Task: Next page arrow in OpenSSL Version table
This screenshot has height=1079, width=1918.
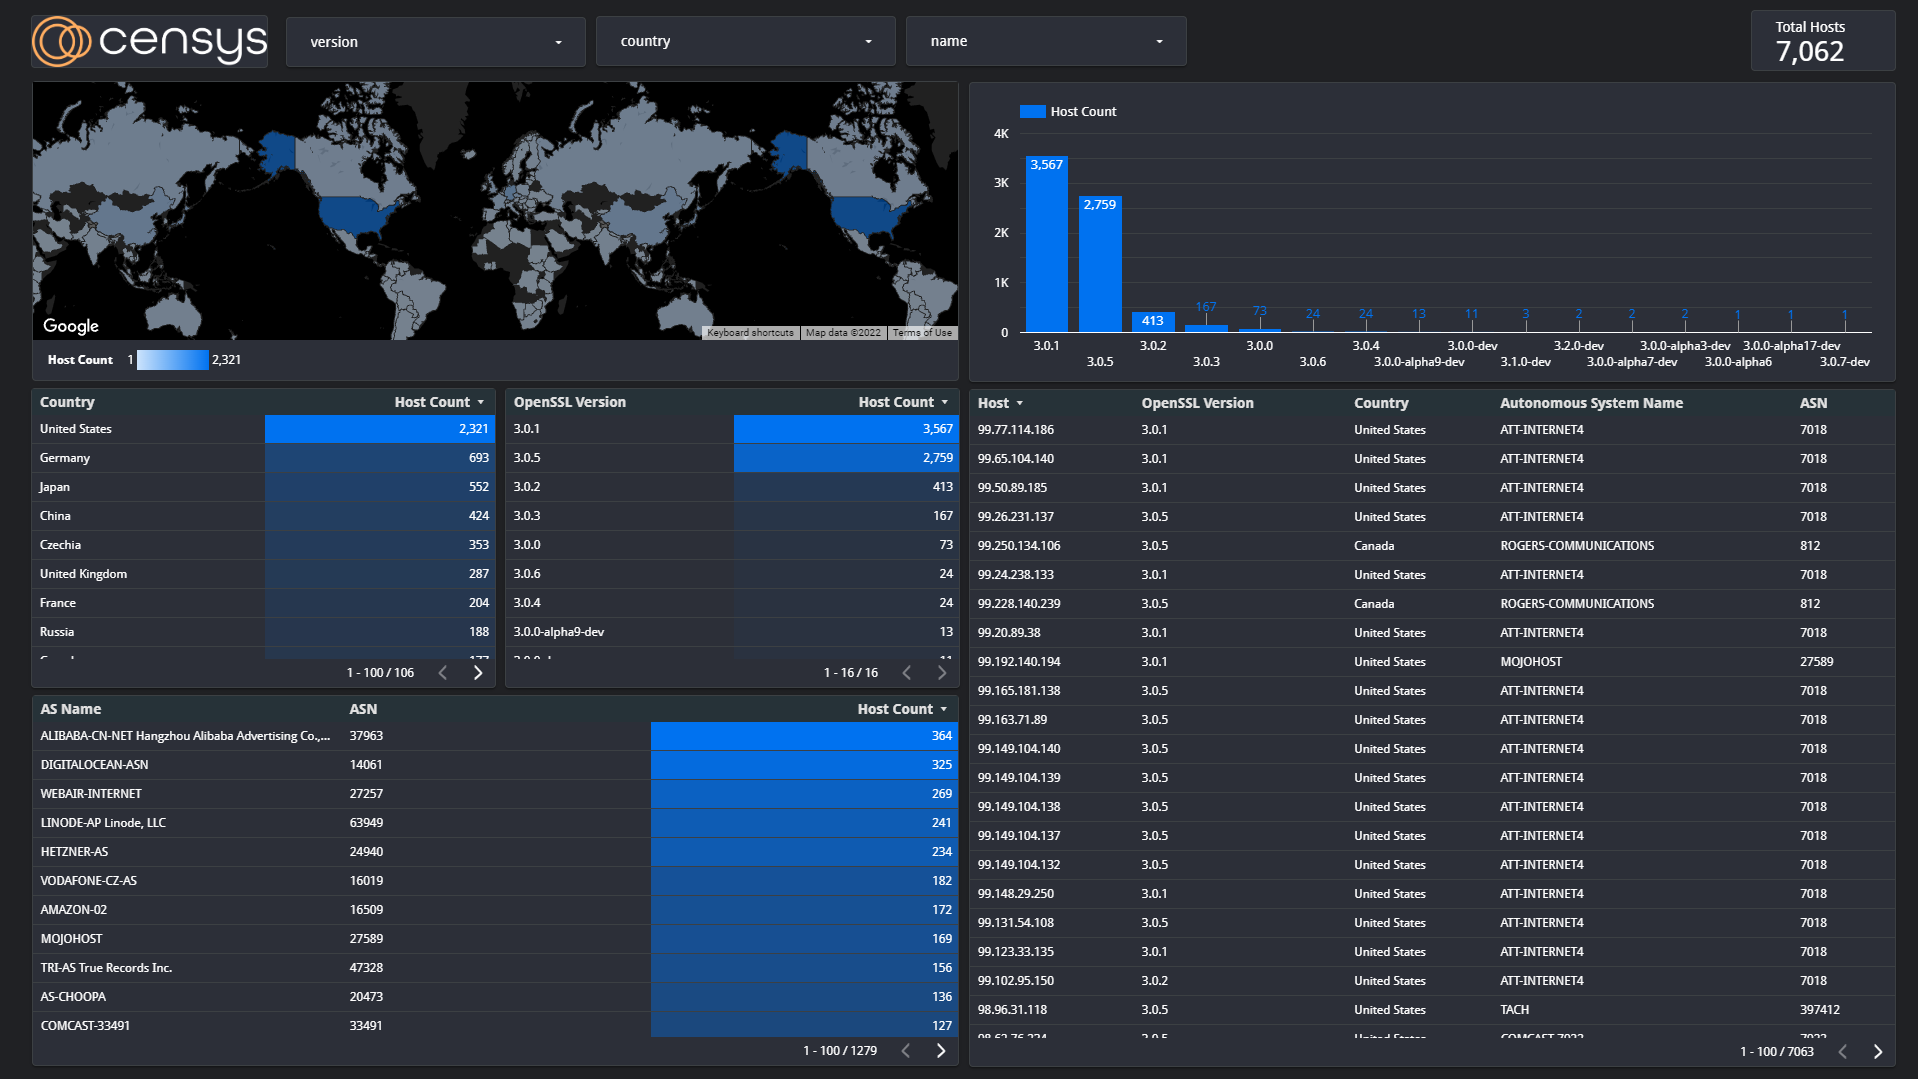Action: (x=941, y=673)
